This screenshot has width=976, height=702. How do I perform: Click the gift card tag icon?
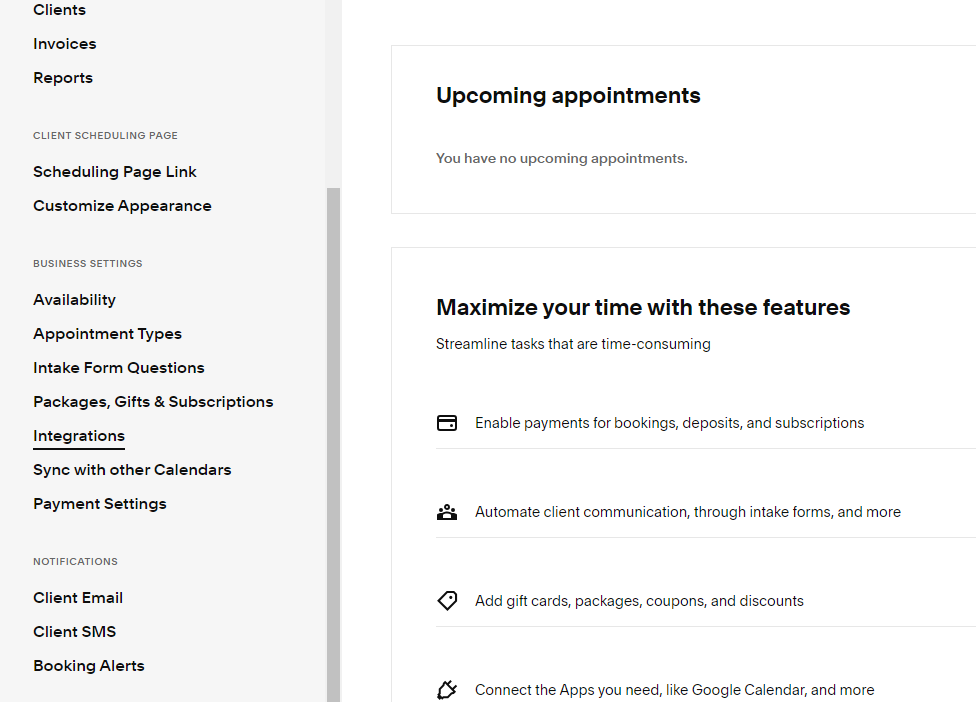point(446,601)
